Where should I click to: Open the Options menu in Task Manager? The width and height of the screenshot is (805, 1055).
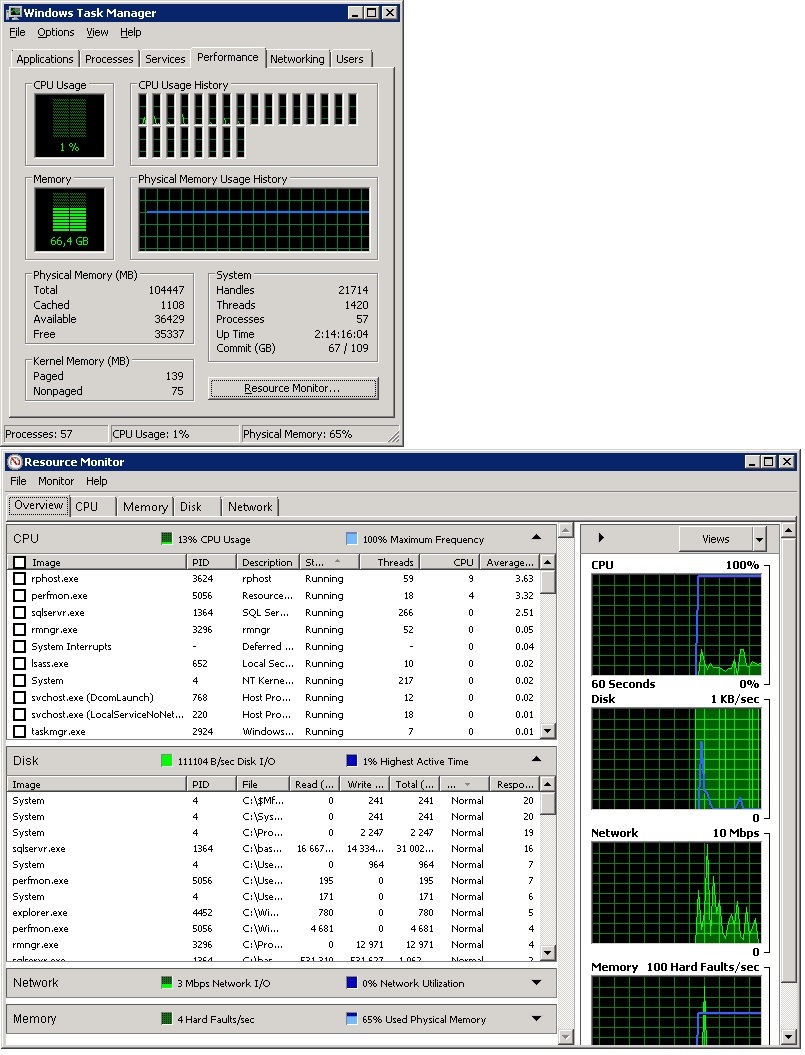56,32
